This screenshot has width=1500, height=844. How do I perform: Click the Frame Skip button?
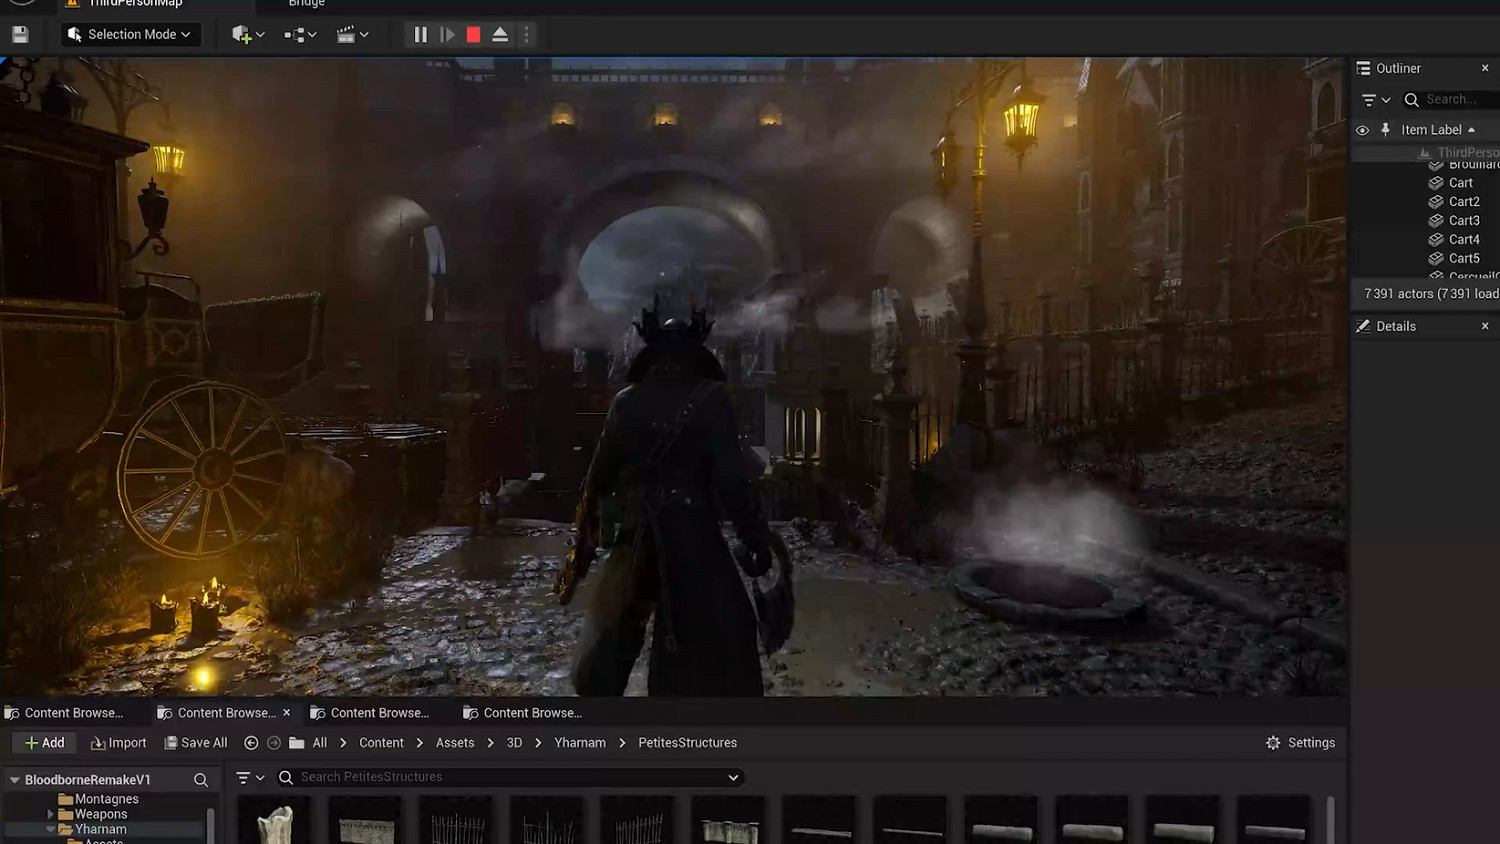[447, 35]
